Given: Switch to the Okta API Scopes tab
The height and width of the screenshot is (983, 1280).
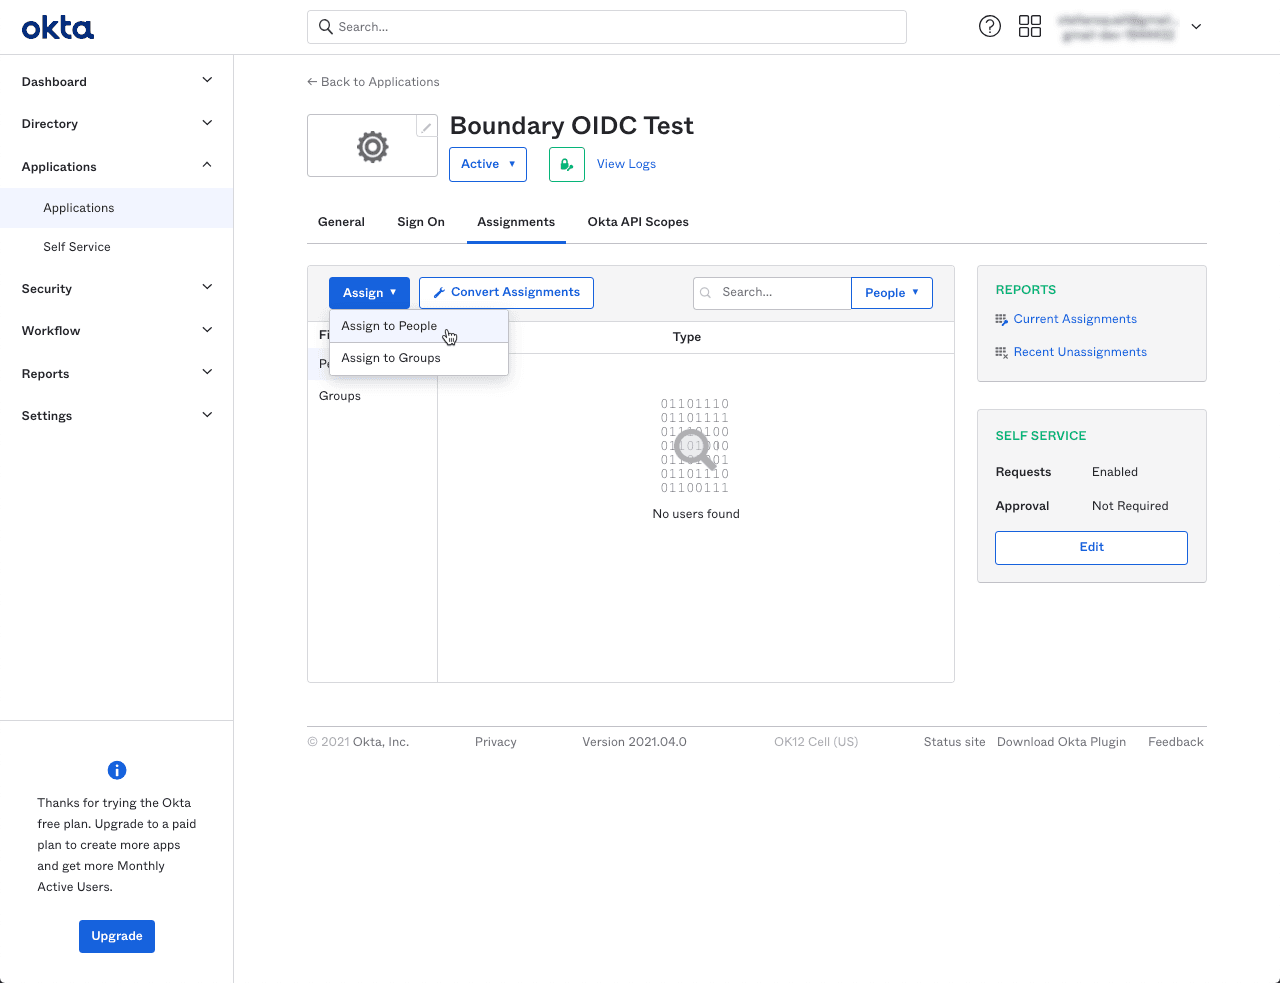Looking at the screenshot, I should (638, 222).
